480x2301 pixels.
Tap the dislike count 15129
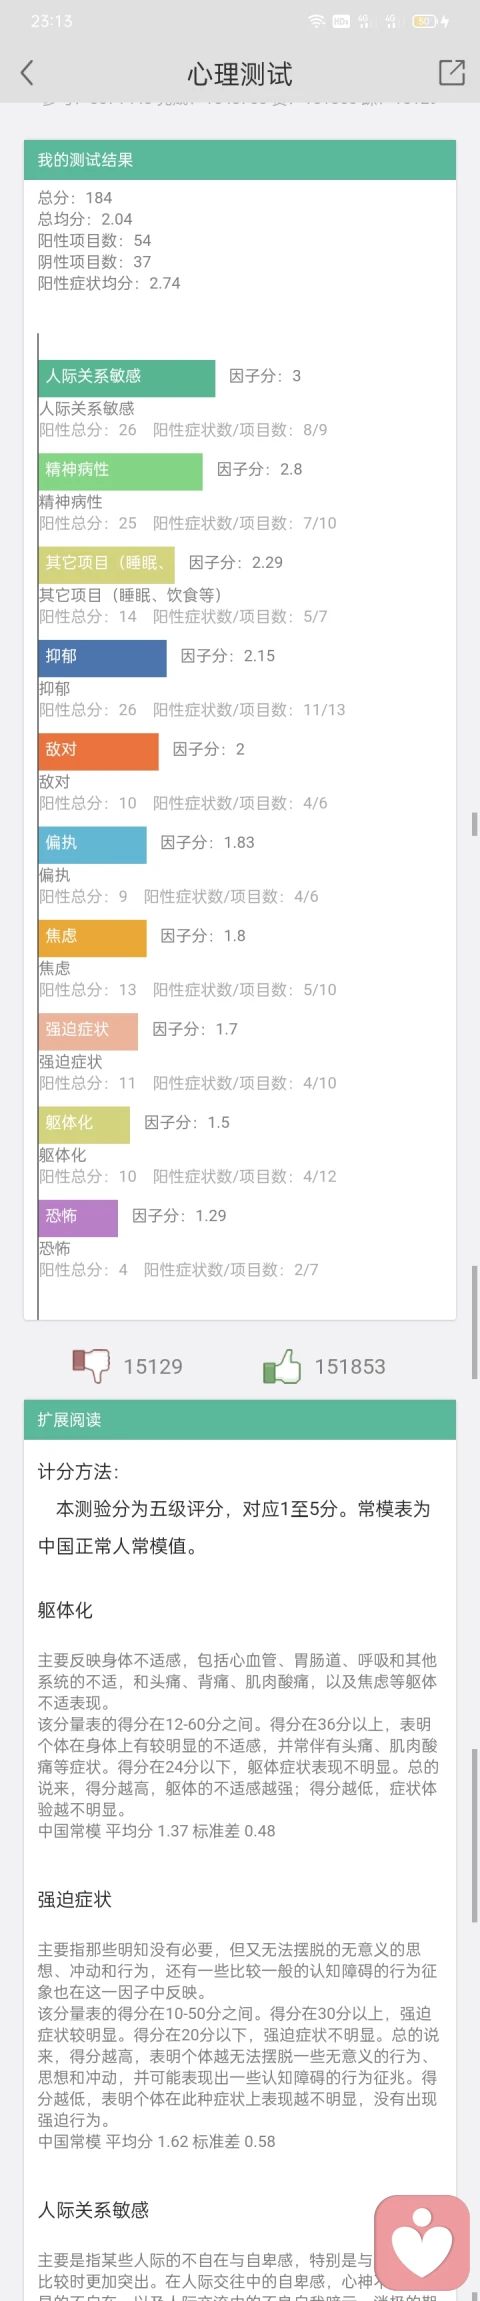click(153, 1366)
